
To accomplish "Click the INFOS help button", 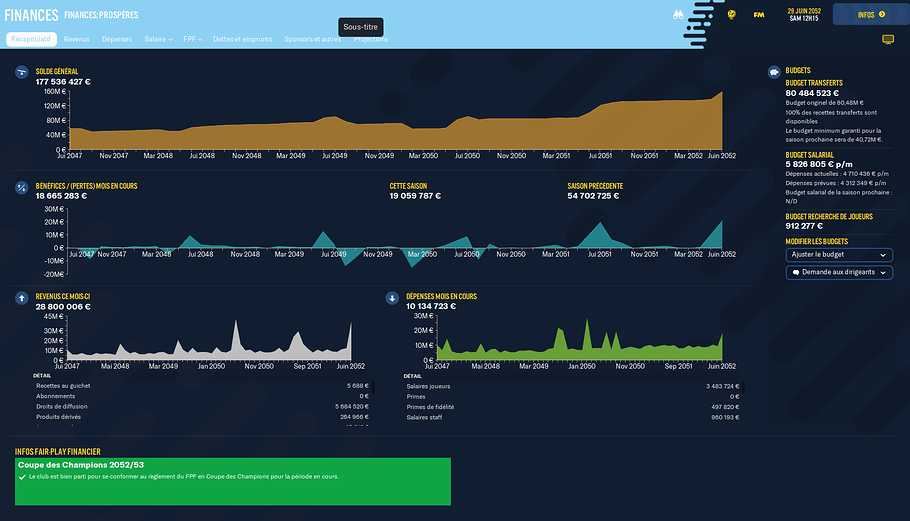I will click(x=871, y=14).
